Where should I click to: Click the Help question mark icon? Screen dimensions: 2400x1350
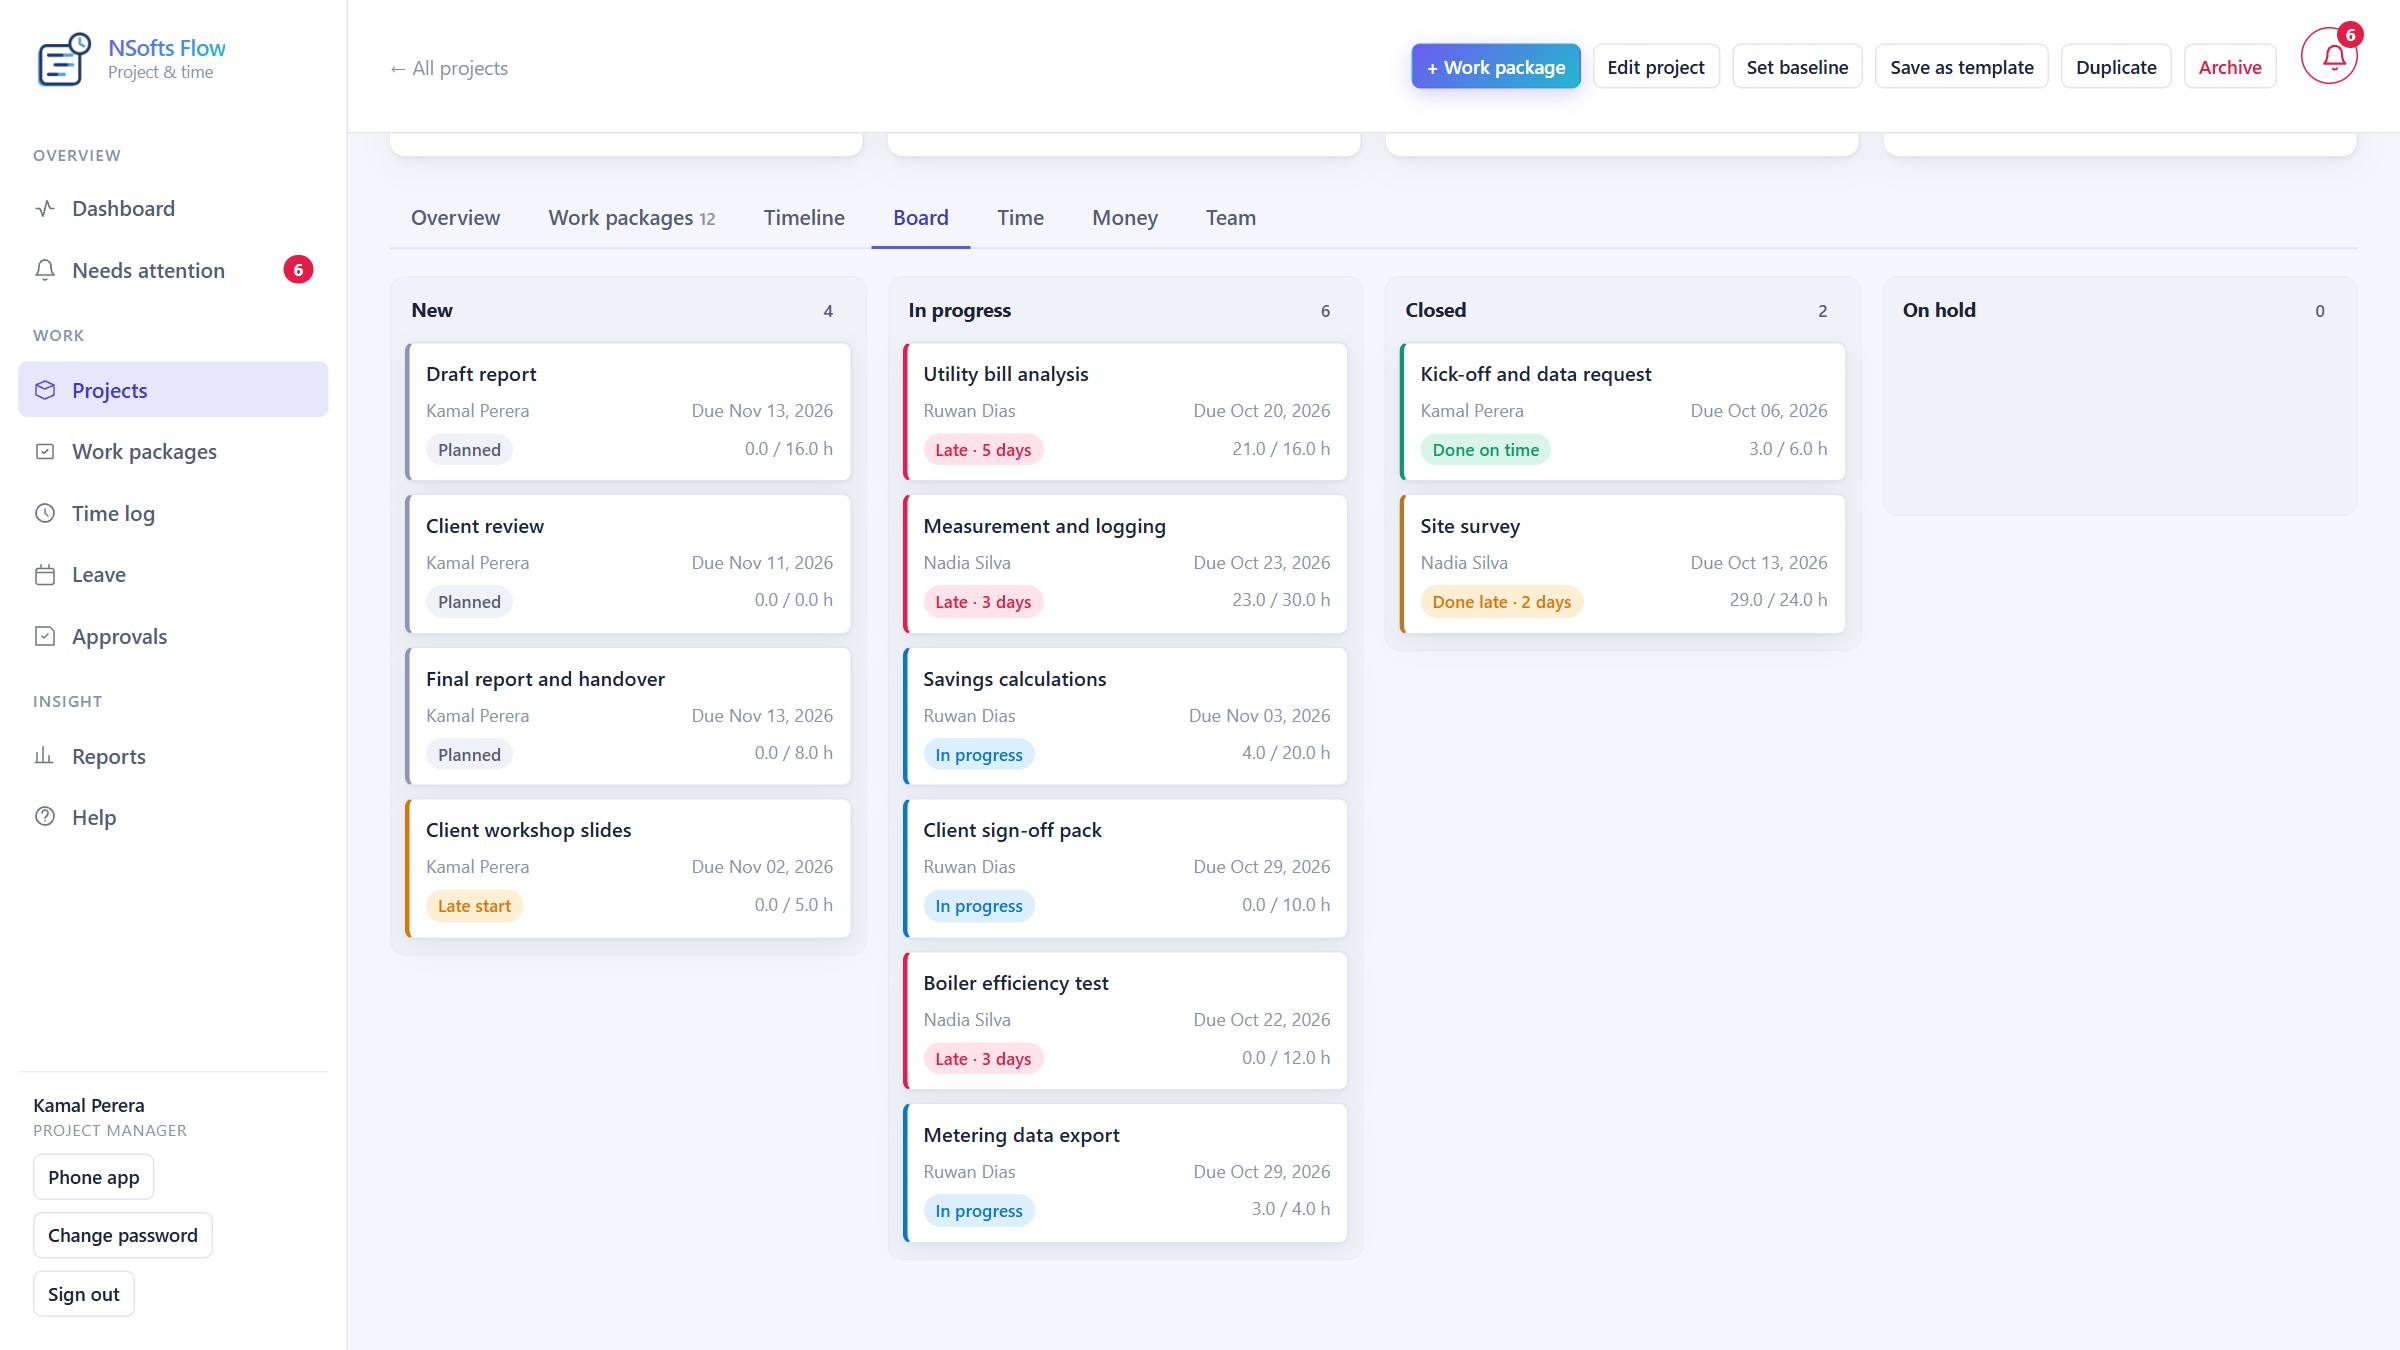coord(45,817)
